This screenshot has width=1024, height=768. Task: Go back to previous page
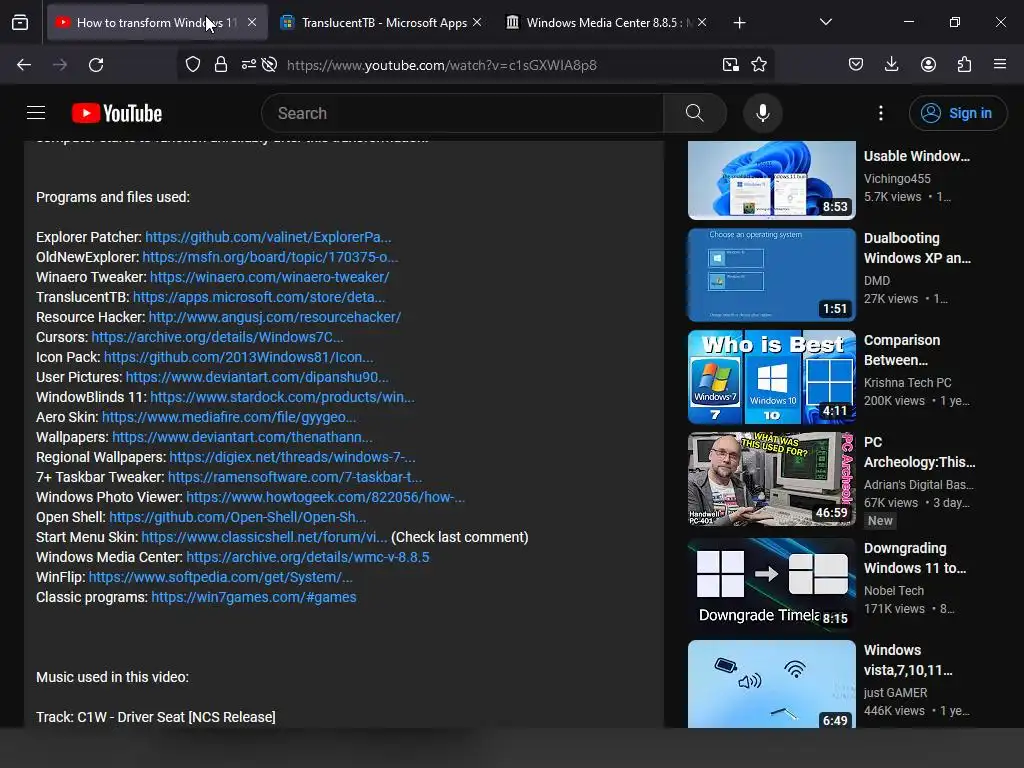tap(24, 65)
